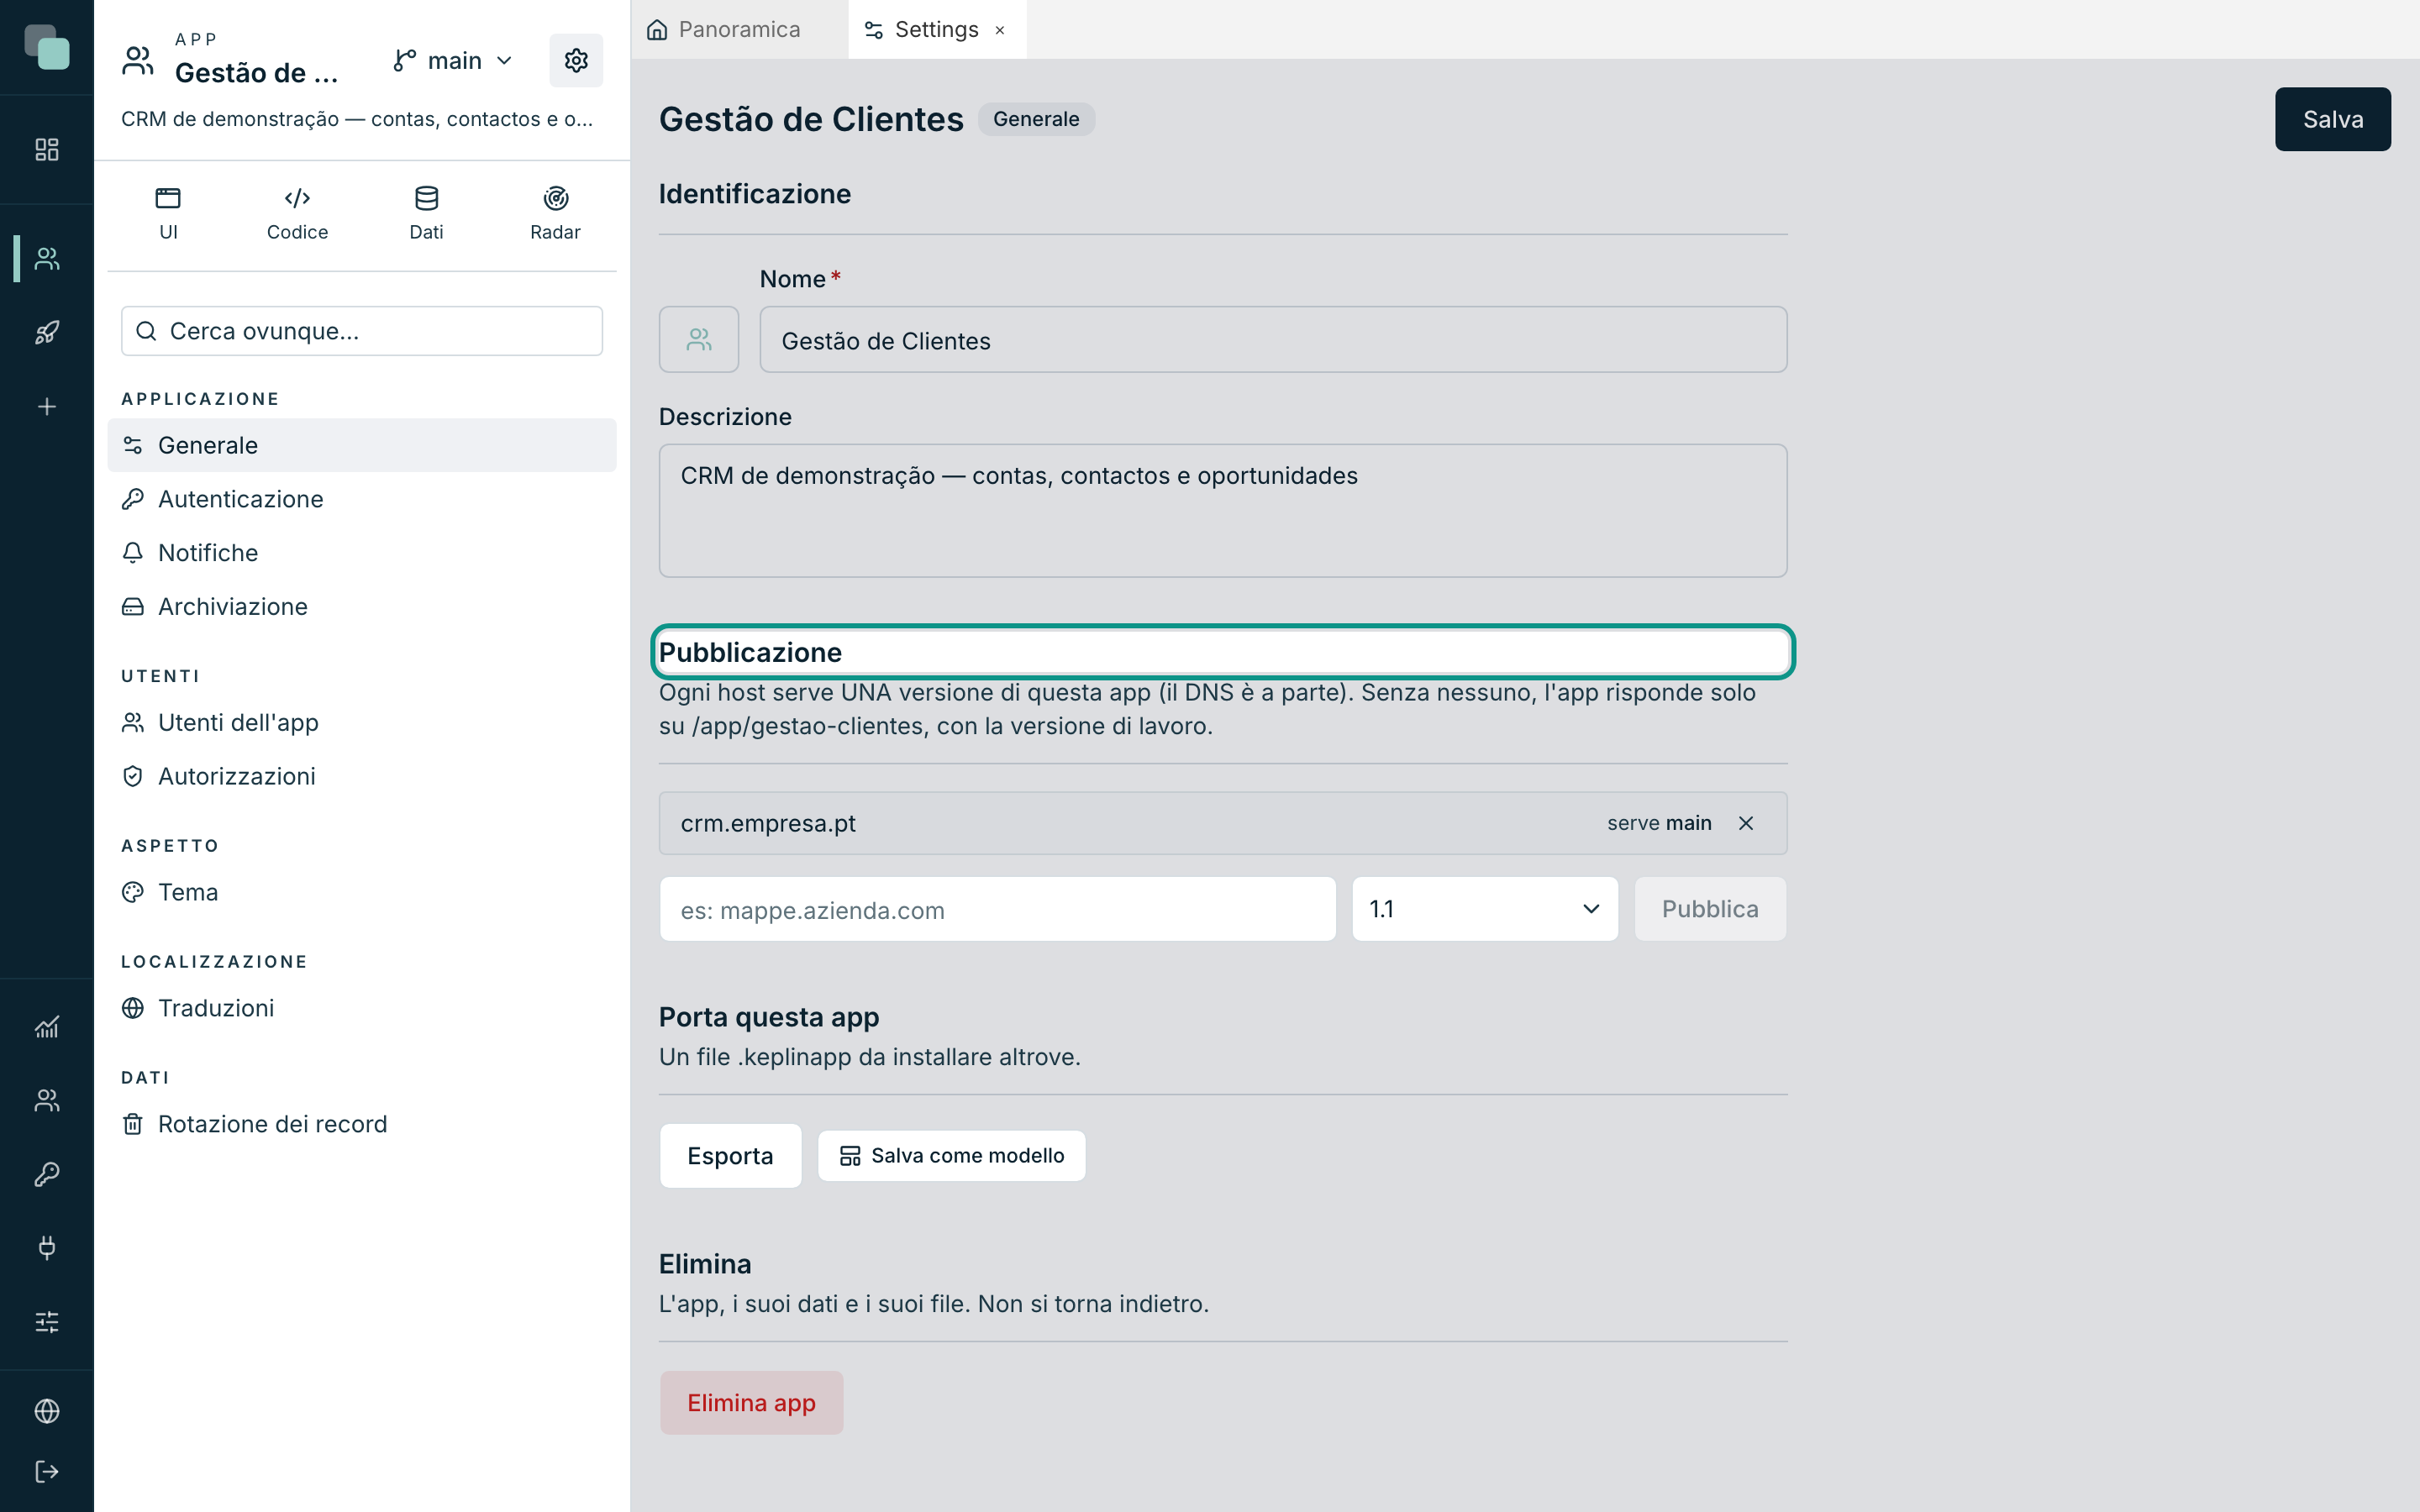
Task: Click the app name Gestão de ... header
Action: [256, 72]
